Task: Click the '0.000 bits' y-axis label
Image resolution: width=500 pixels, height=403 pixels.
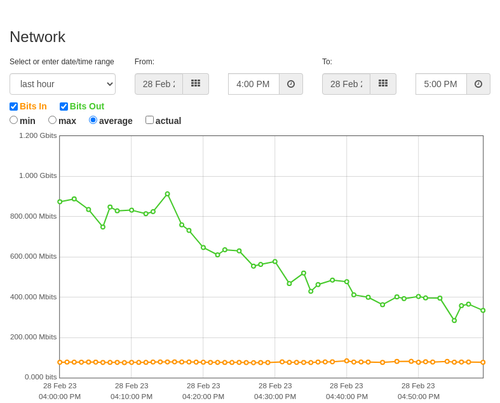Action: [x=41, y=377]
